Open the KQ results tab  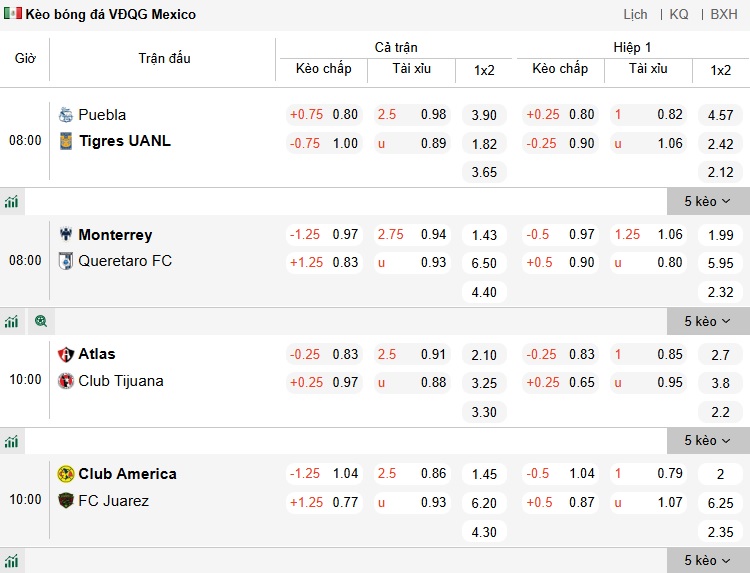[679, 15]
